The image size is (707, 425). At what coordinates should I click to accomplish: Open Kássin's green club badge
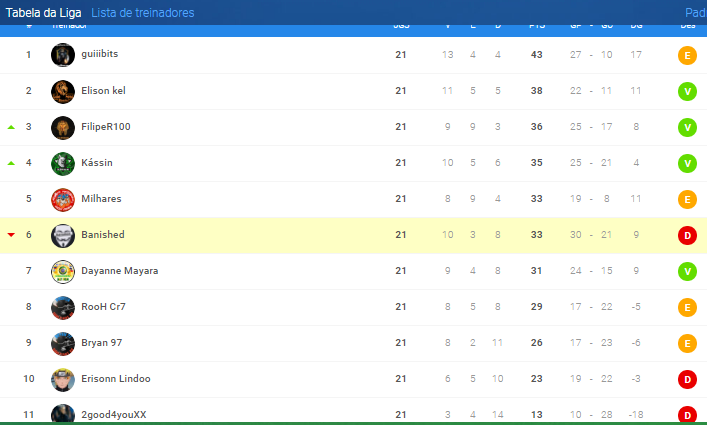point(63,164)
